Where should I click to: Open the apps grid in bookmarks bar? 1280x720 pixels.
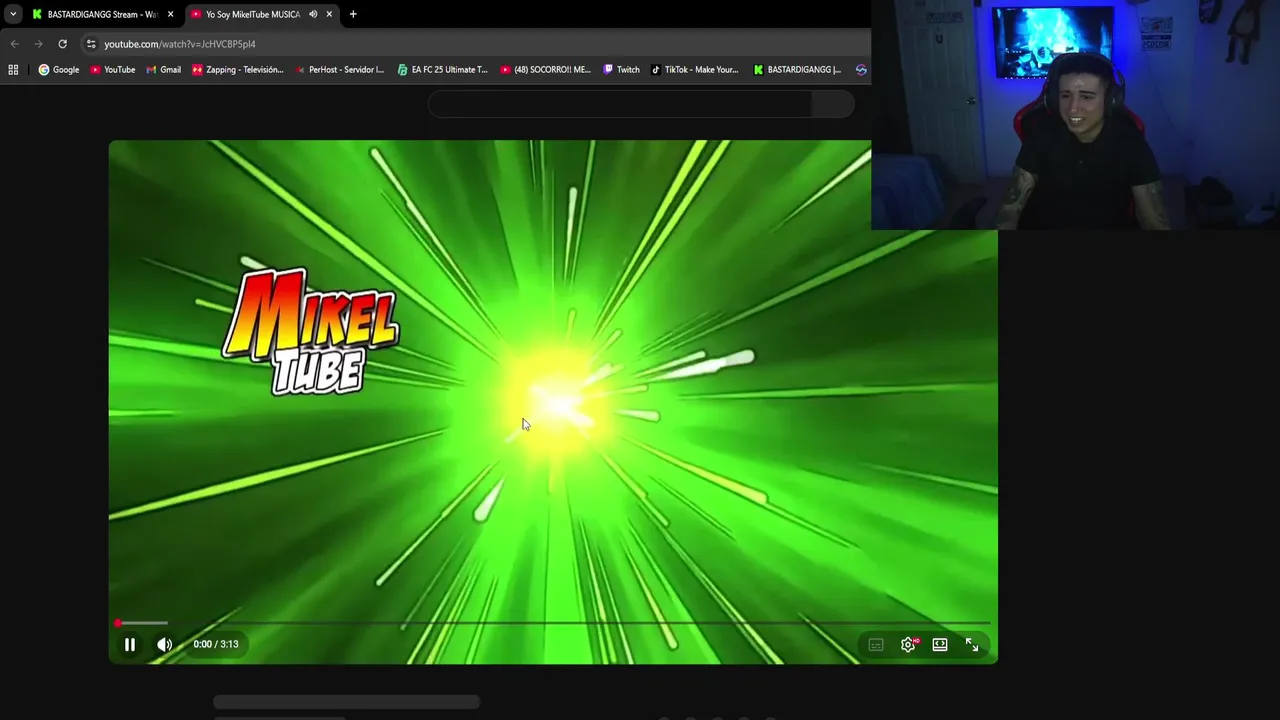[13, 70]
